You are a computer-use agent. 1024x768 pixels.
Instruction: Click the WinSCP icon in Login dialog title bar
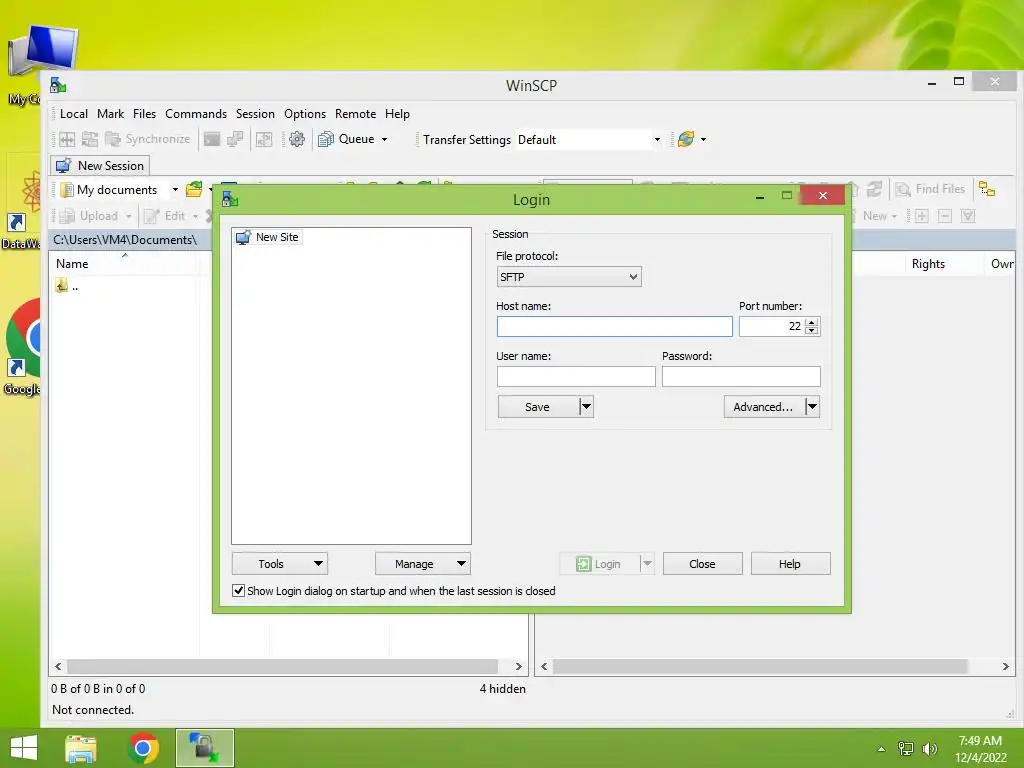point(230,199)
